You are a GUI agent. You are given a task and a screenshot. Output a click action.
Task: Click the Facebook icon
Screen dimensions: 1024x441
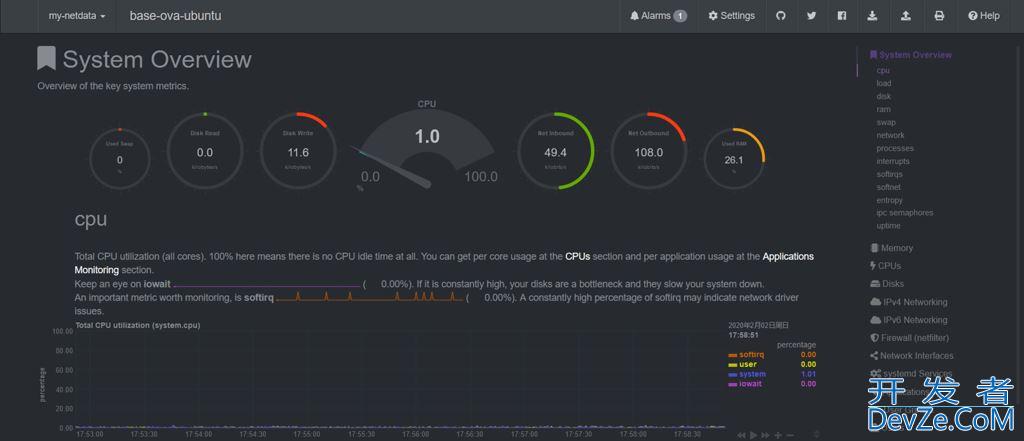coord(842,16)
